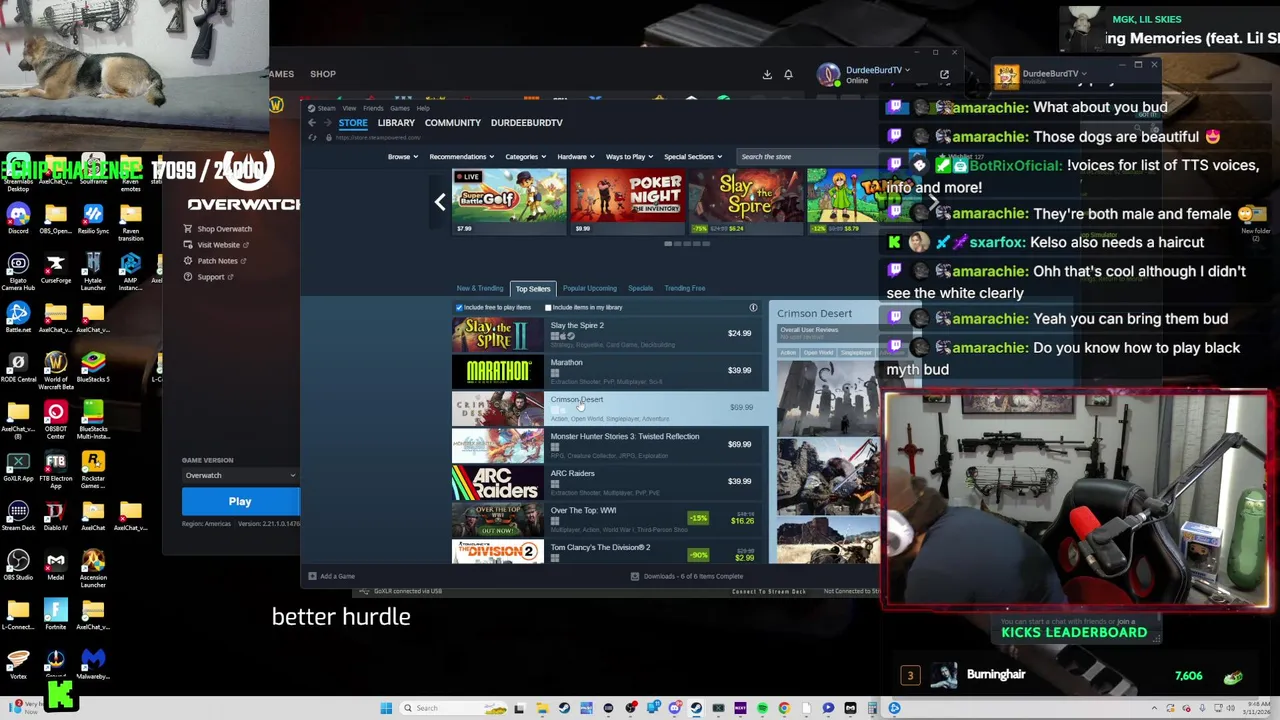Expand the Special Sections dropdown

692,156
